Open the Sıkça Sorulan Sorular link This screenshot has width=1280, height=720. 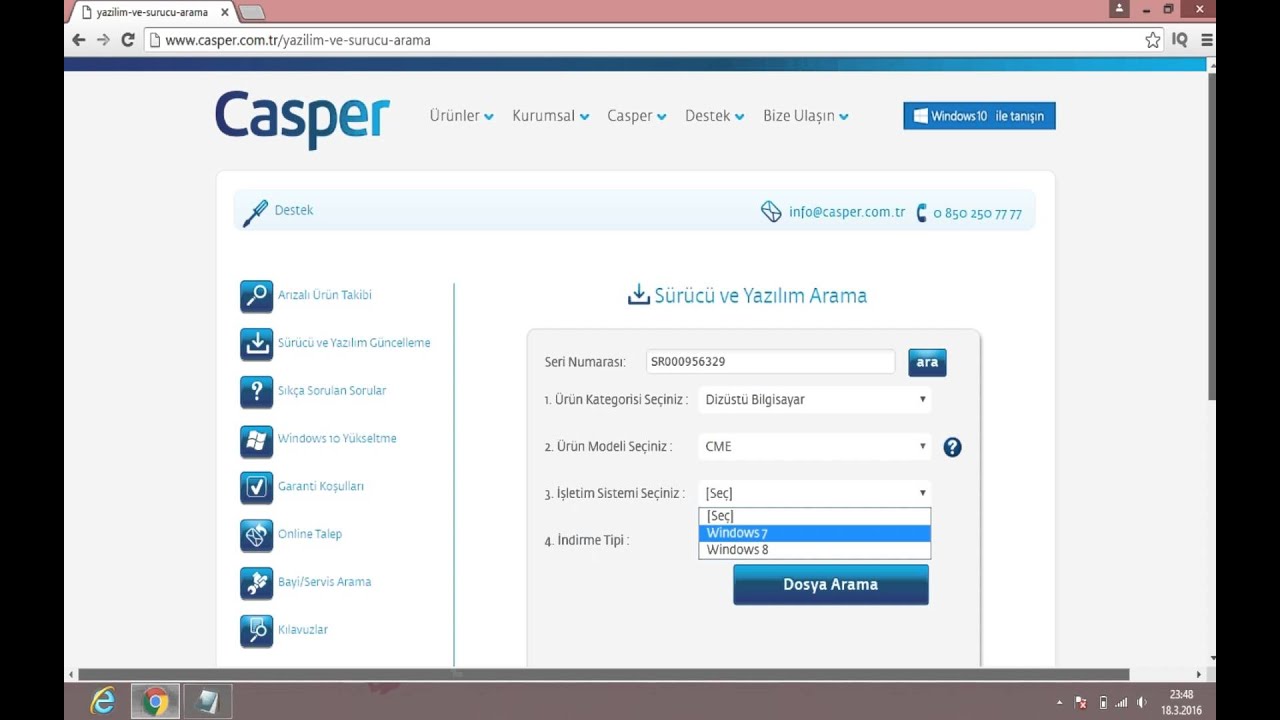click(x=332, y=391)
